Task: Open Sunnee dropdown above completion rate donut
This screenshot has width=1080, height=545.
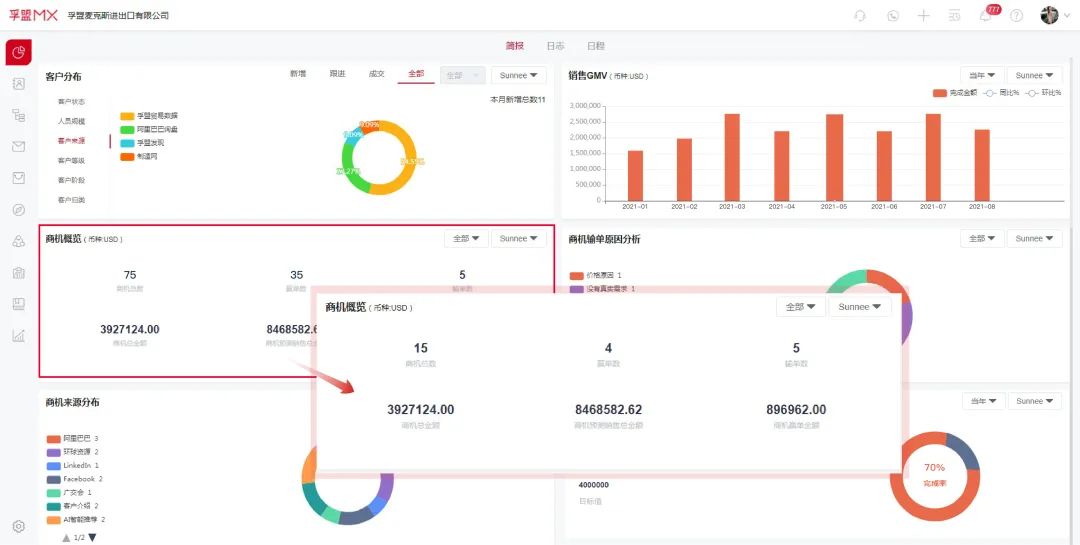Action: 1035,401
